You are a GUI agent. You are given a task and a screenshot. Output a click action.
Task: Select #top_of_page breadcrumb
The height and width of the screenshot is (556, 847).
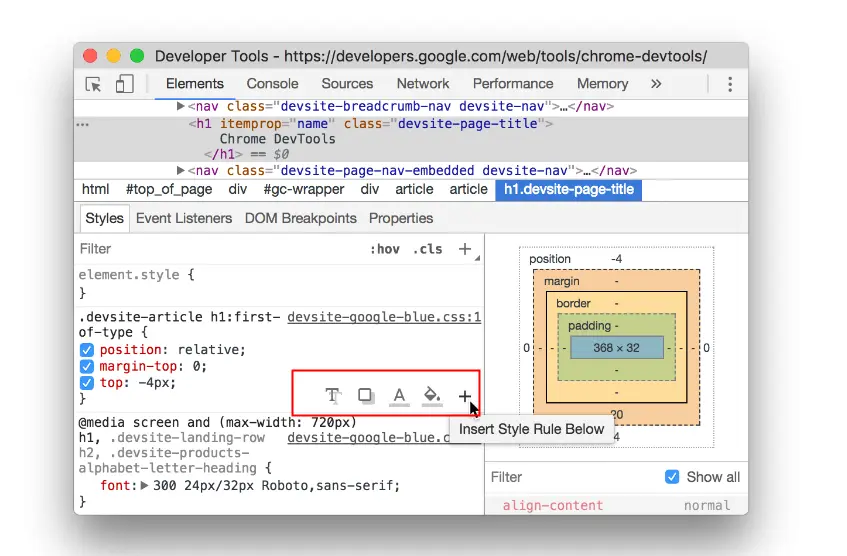(169, 190)
